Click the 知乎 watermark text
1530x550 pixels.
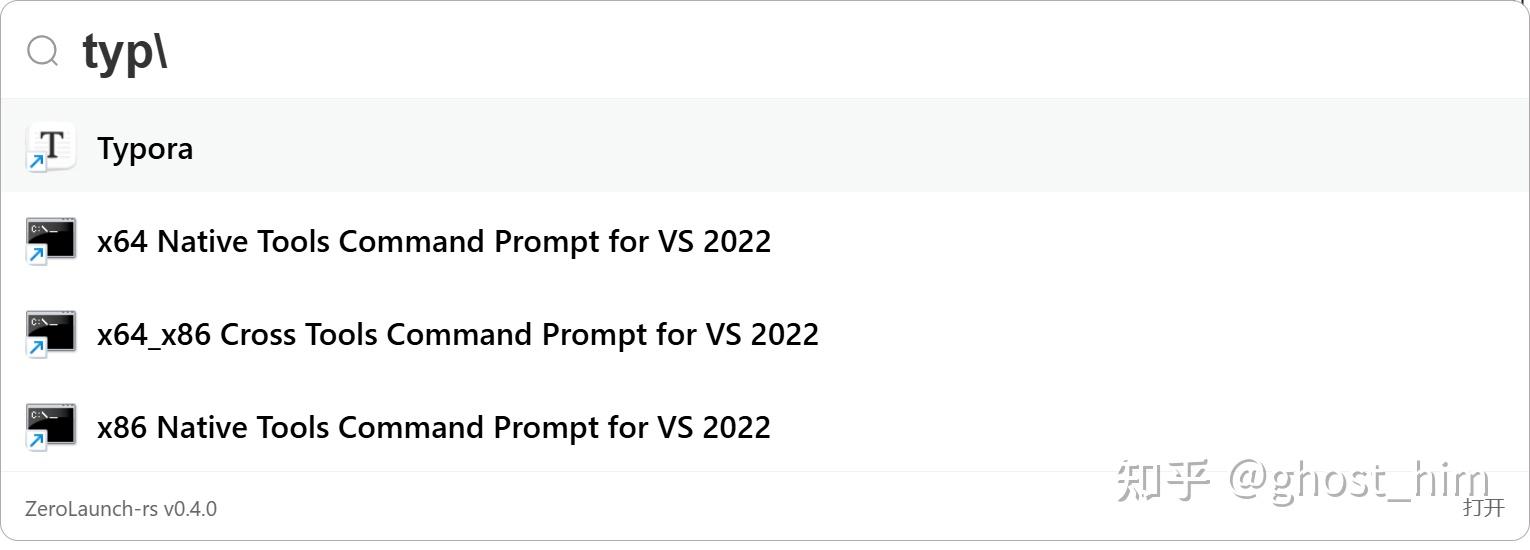click(x=1163, y=480)
